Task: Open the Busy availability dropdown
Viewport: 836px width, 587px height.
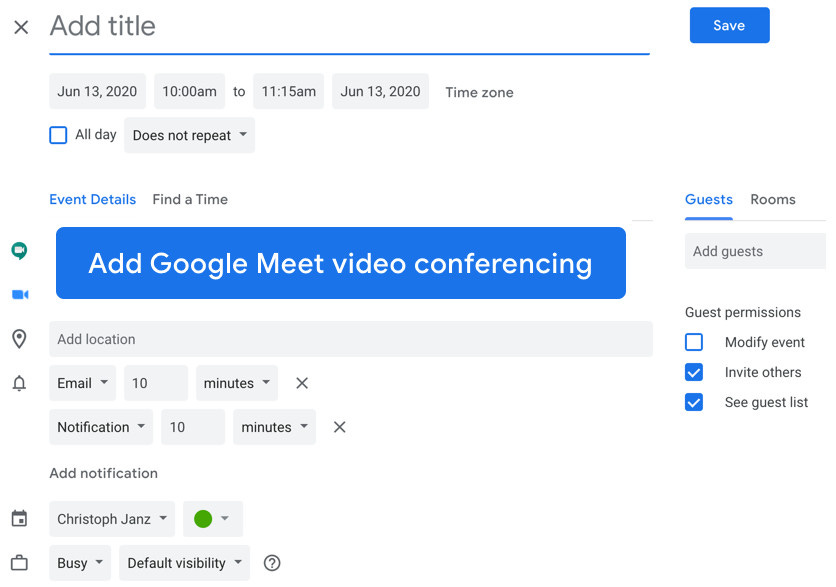Action: click(x=80, y=563)
